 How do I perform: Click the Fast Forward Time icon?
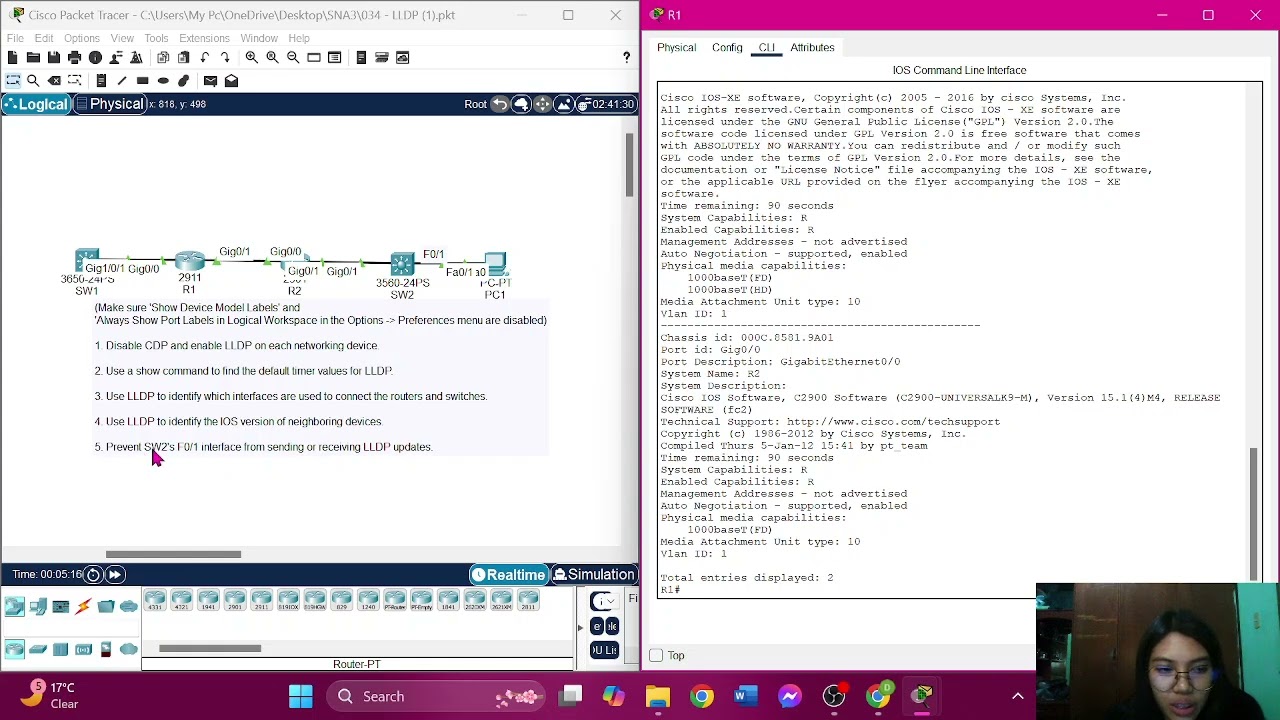coord(115,574)
